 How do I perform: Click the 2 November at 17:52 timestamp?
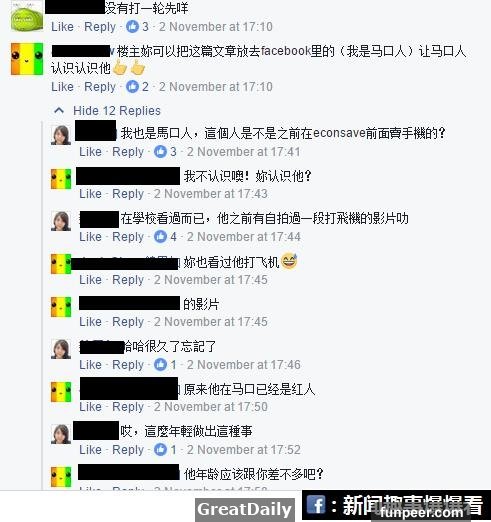point(244,449)
